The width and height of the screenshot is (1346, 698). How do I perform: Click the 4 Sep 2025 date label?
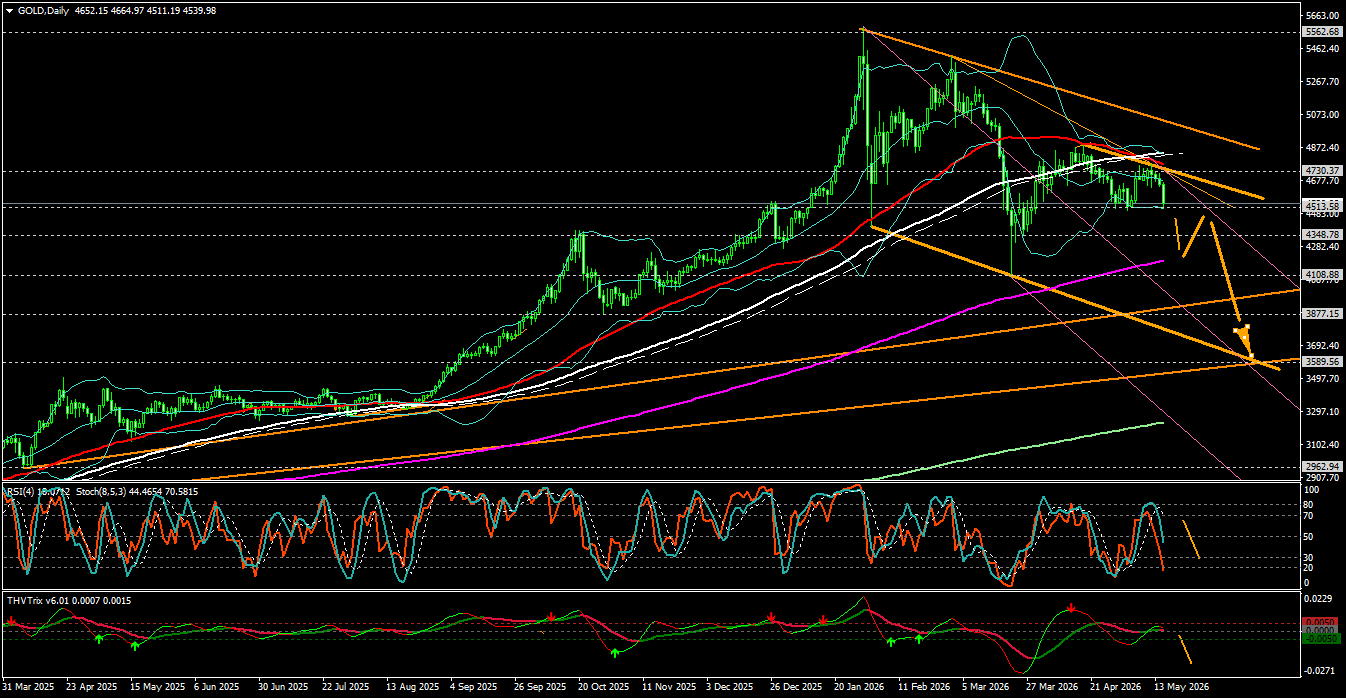tap(473, 688)
